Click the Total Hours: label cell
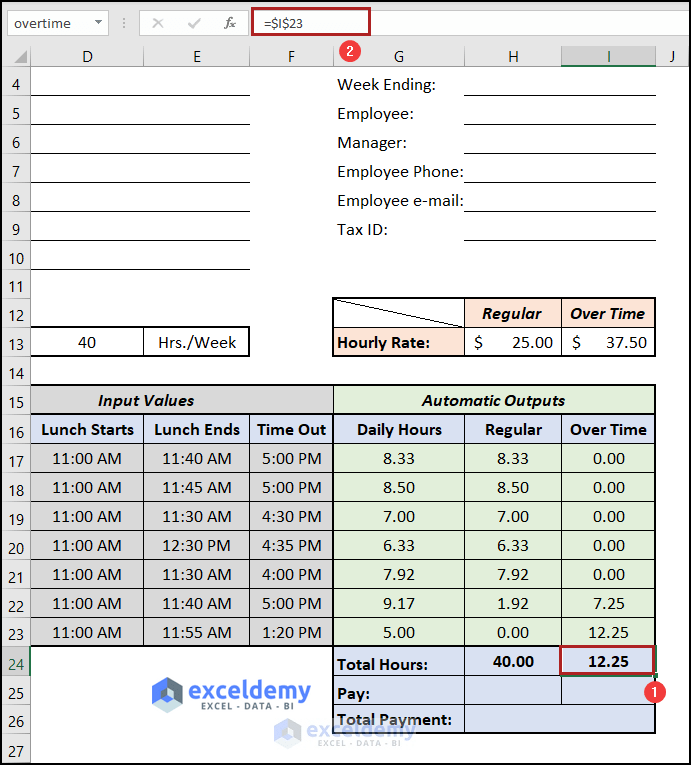The width and height of the screenshot is (691, 765). point(399,664)
